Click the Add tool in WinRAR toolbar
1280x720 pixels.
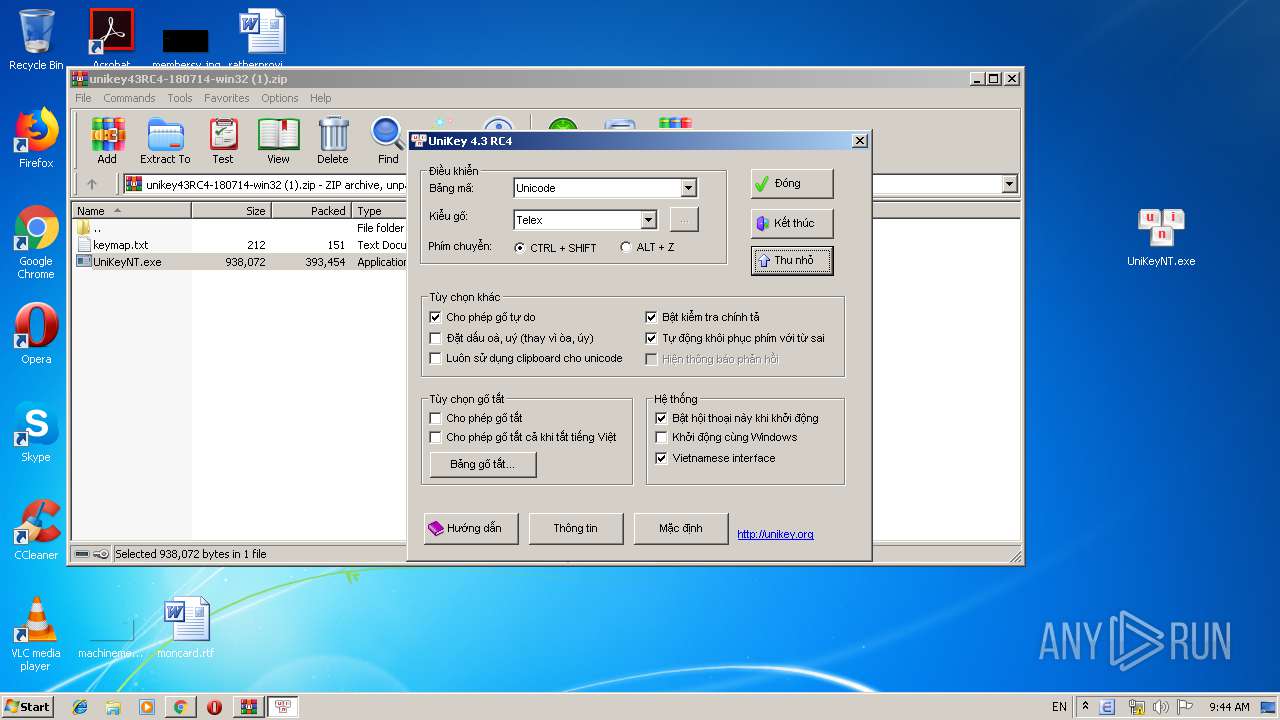107,140
